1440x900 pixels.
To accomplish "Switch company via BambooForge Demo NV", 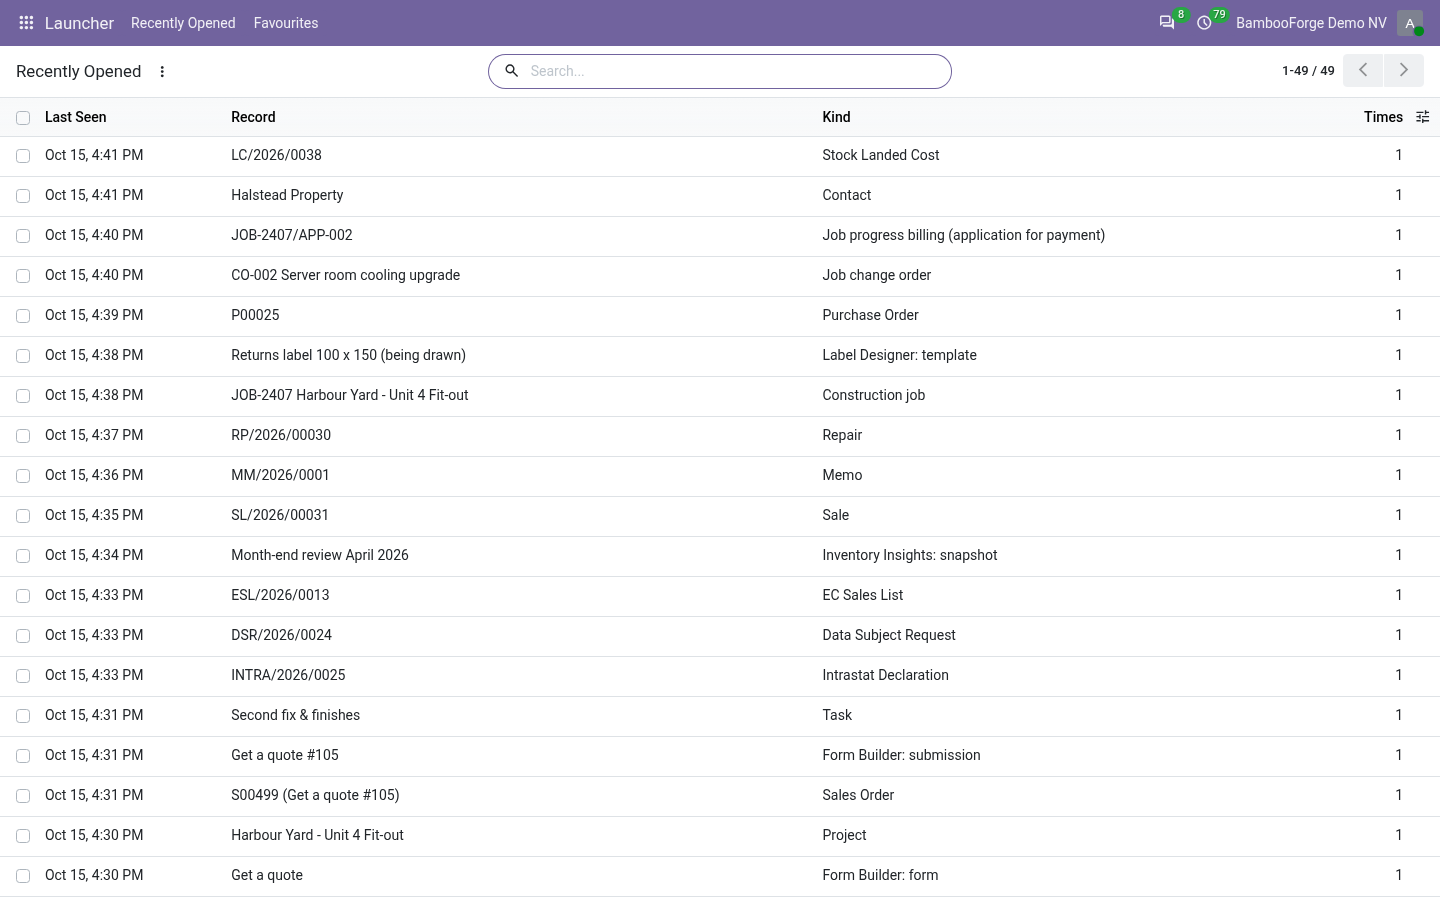I will coord(1311,23).
